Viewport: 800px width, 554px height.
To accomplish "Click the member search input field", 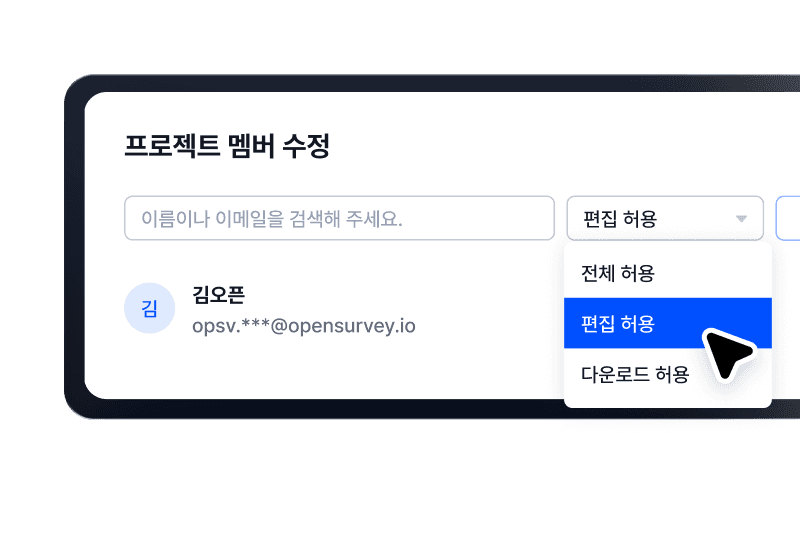I will point(339,218).
